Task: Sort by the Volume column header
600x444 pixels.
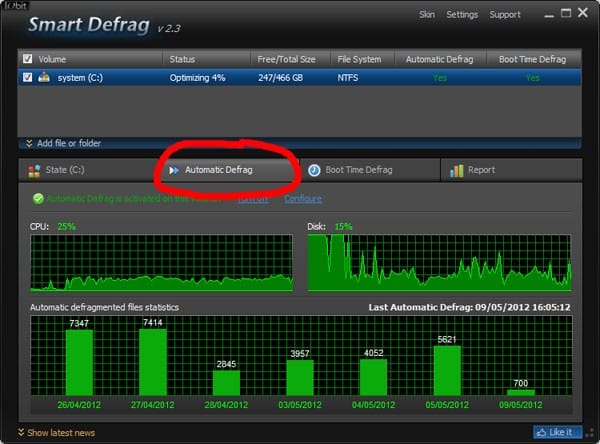Action: point(52,59)
